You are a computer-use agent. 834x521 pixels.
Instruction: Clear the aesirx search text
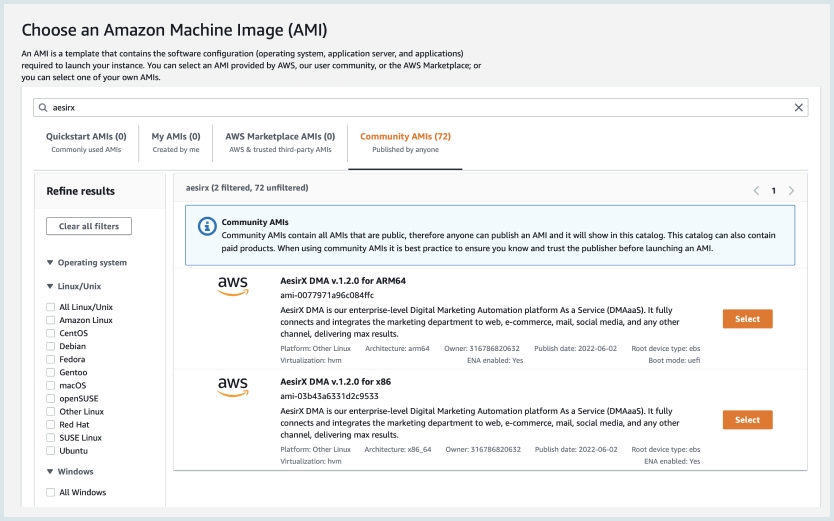(x=798, y=107)
